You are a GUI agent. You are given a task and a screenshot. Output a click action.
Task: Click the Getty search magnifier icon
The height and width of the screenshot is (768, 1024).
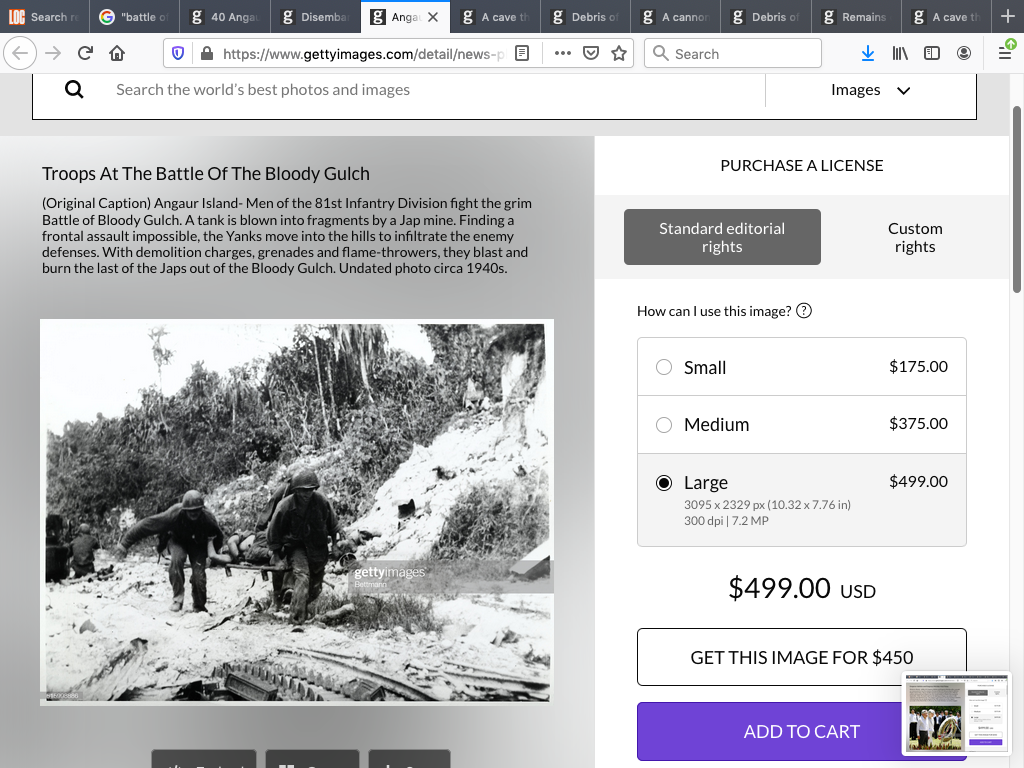pyautogui.click(x=74, y=90)
